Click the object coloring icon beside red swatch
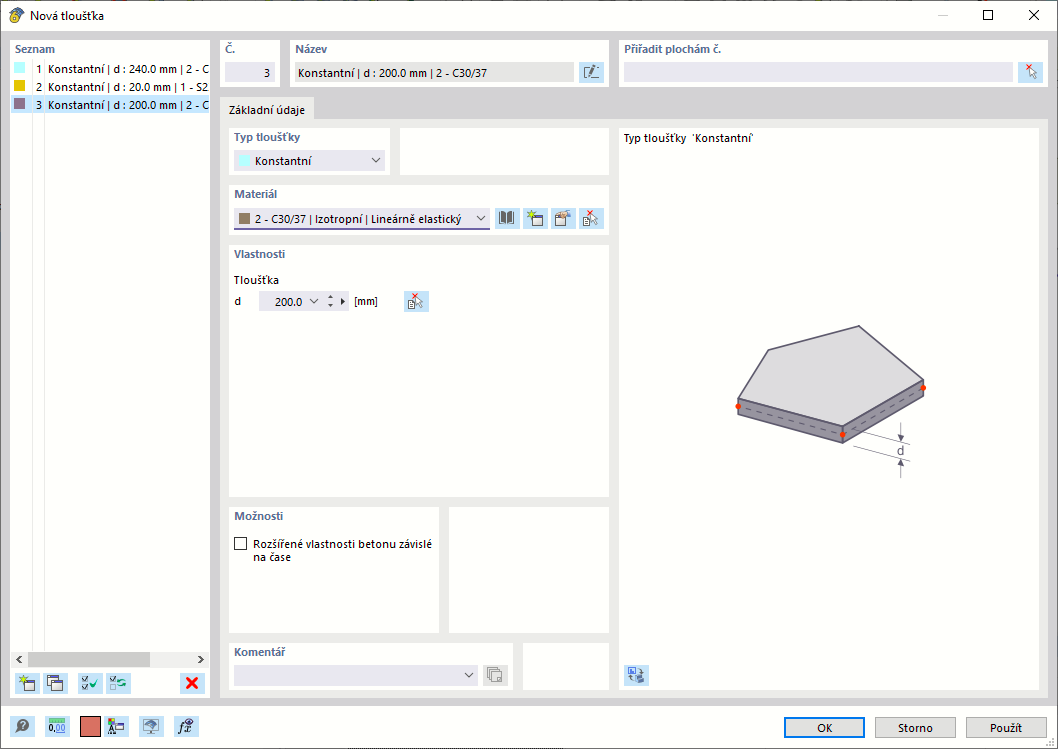The width and height of the screenshot is (1058, 749). click(x=116, y=727)
